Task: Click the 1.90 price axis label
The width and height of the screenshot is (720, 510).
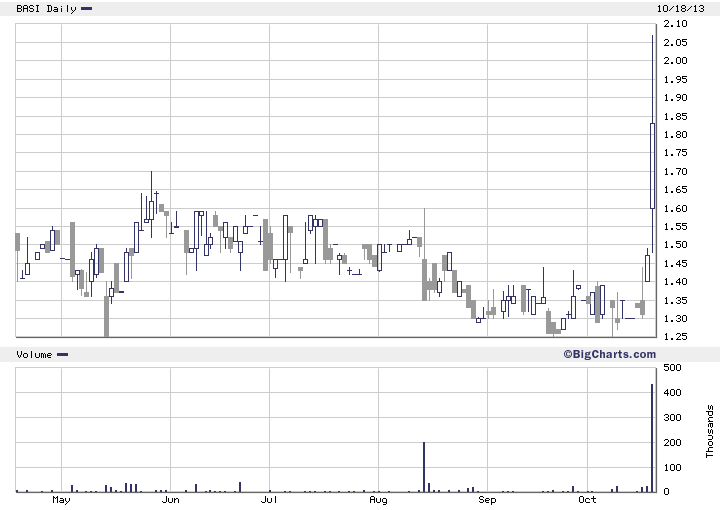Action: click(675, 97)
